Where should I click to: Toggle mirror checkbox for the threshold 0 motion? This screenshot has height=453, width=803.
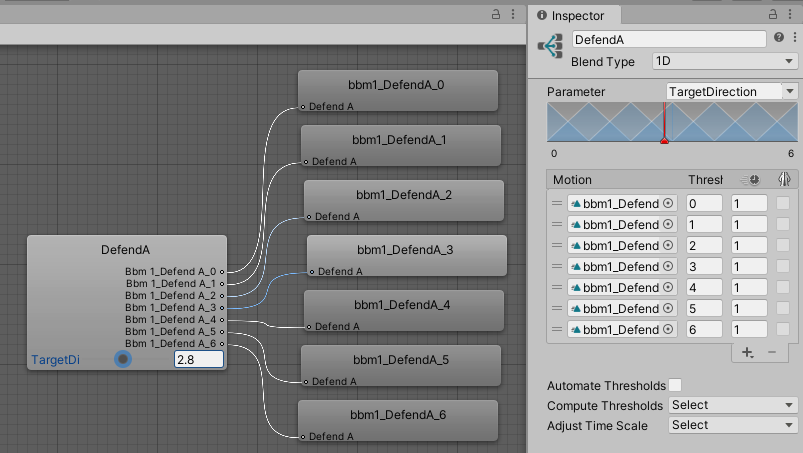point(783,203)
